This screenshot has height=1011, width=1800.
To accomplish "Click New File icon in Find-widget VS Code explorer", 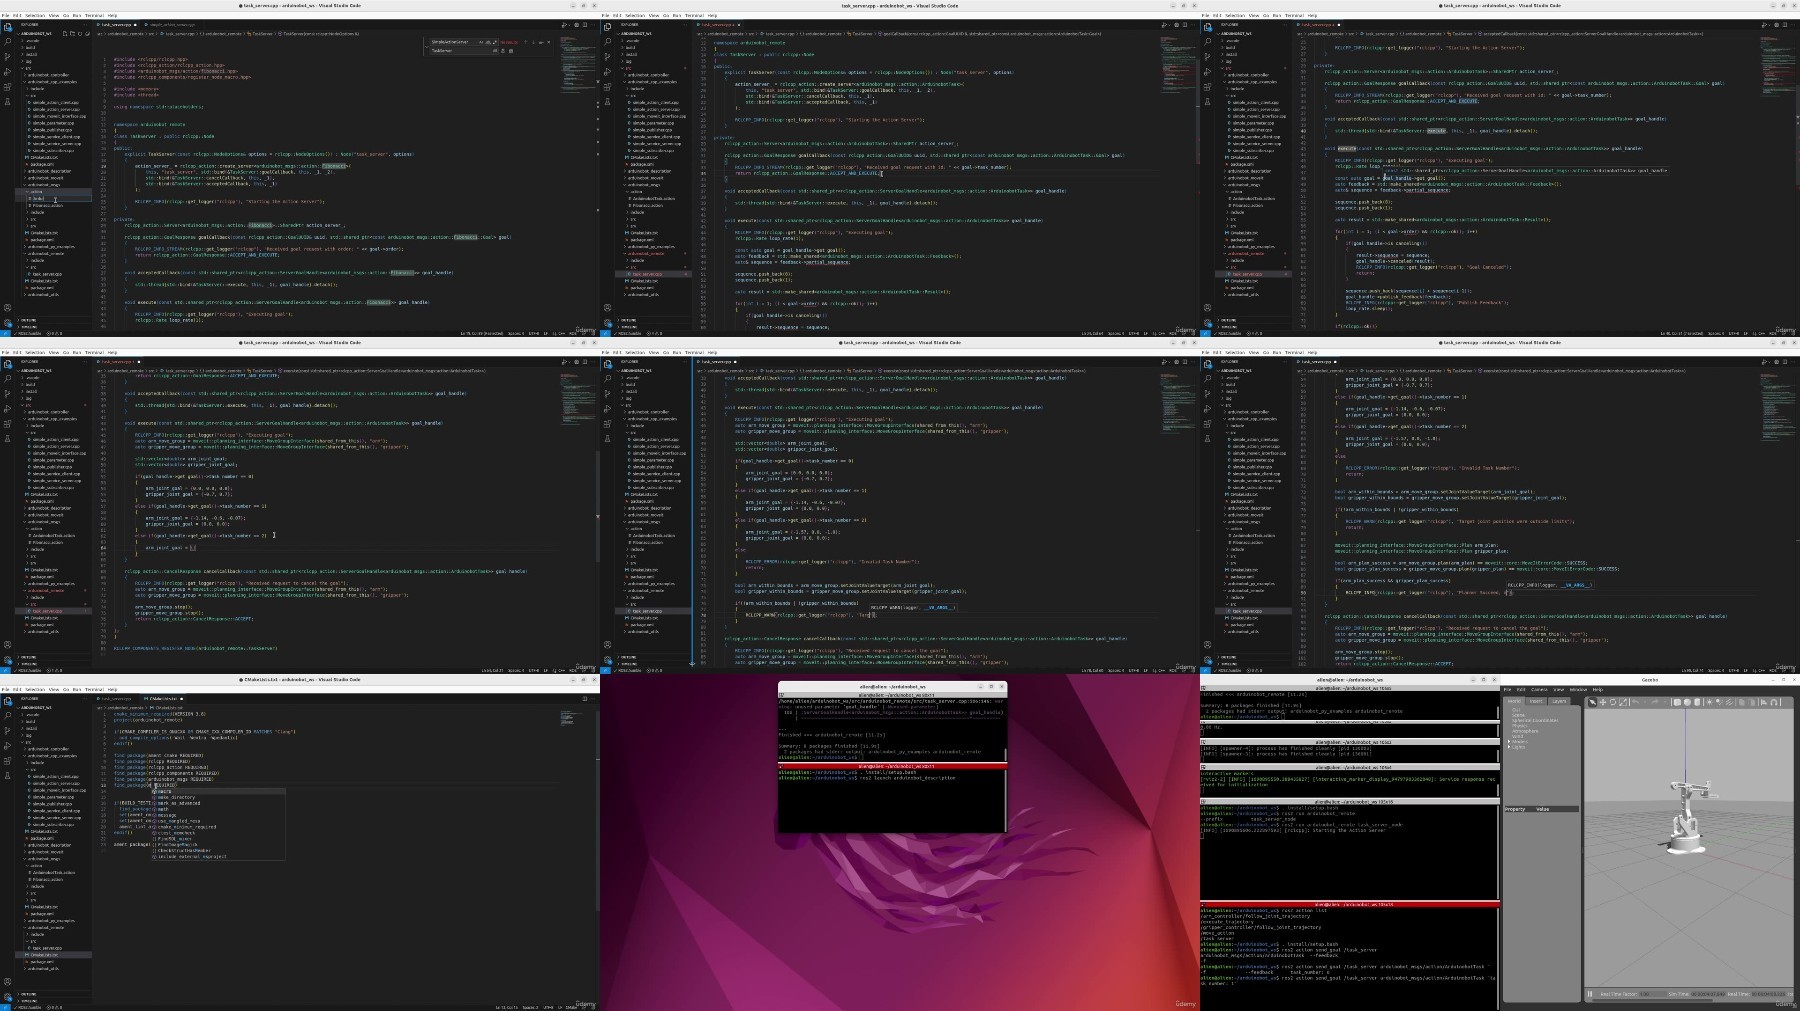I will pyautogui.click(x=65, y=34).
